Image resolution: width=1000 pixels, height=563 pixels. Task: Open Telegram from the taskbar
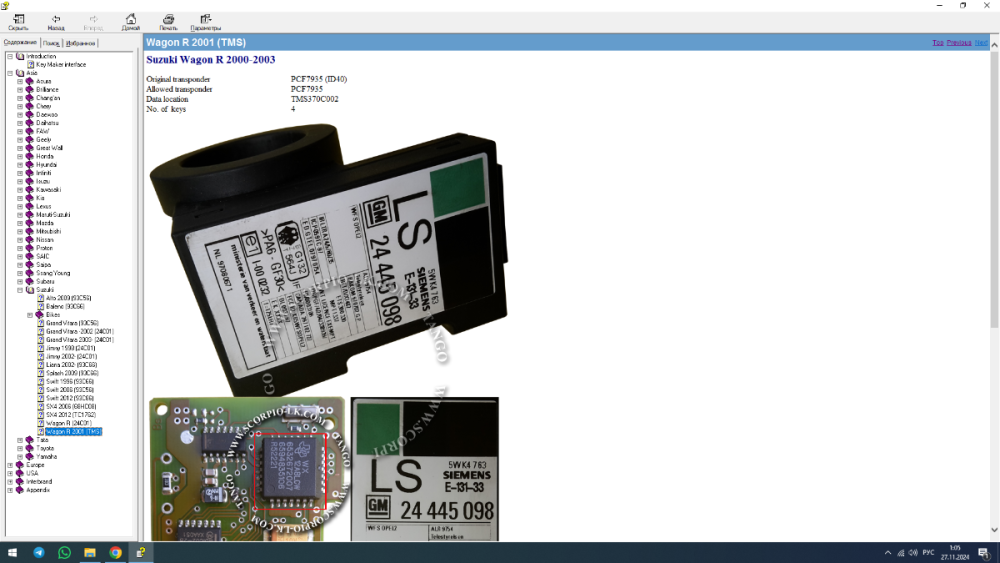click(39, 552)
